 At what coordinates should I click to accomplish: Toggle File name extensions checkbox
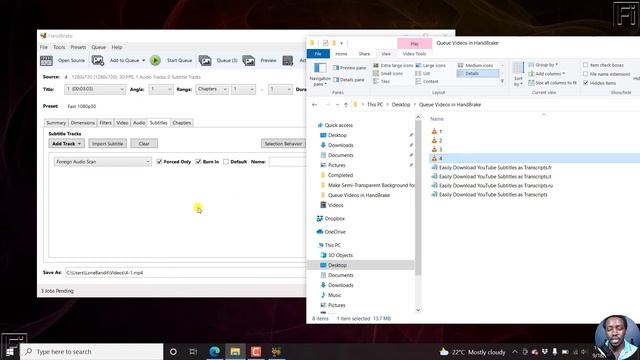pyautogui.click(x=586, y=74)
